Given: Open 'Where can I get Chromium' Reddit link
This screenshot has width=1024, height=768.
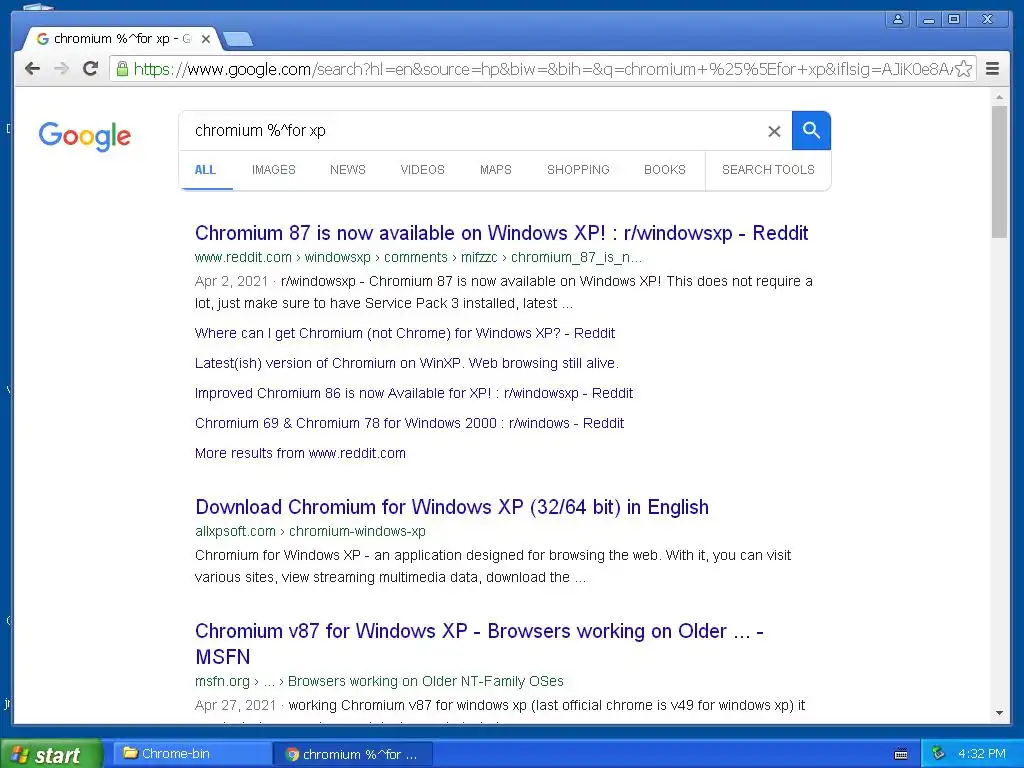Looking at the screenshot, I should point(404,333).
